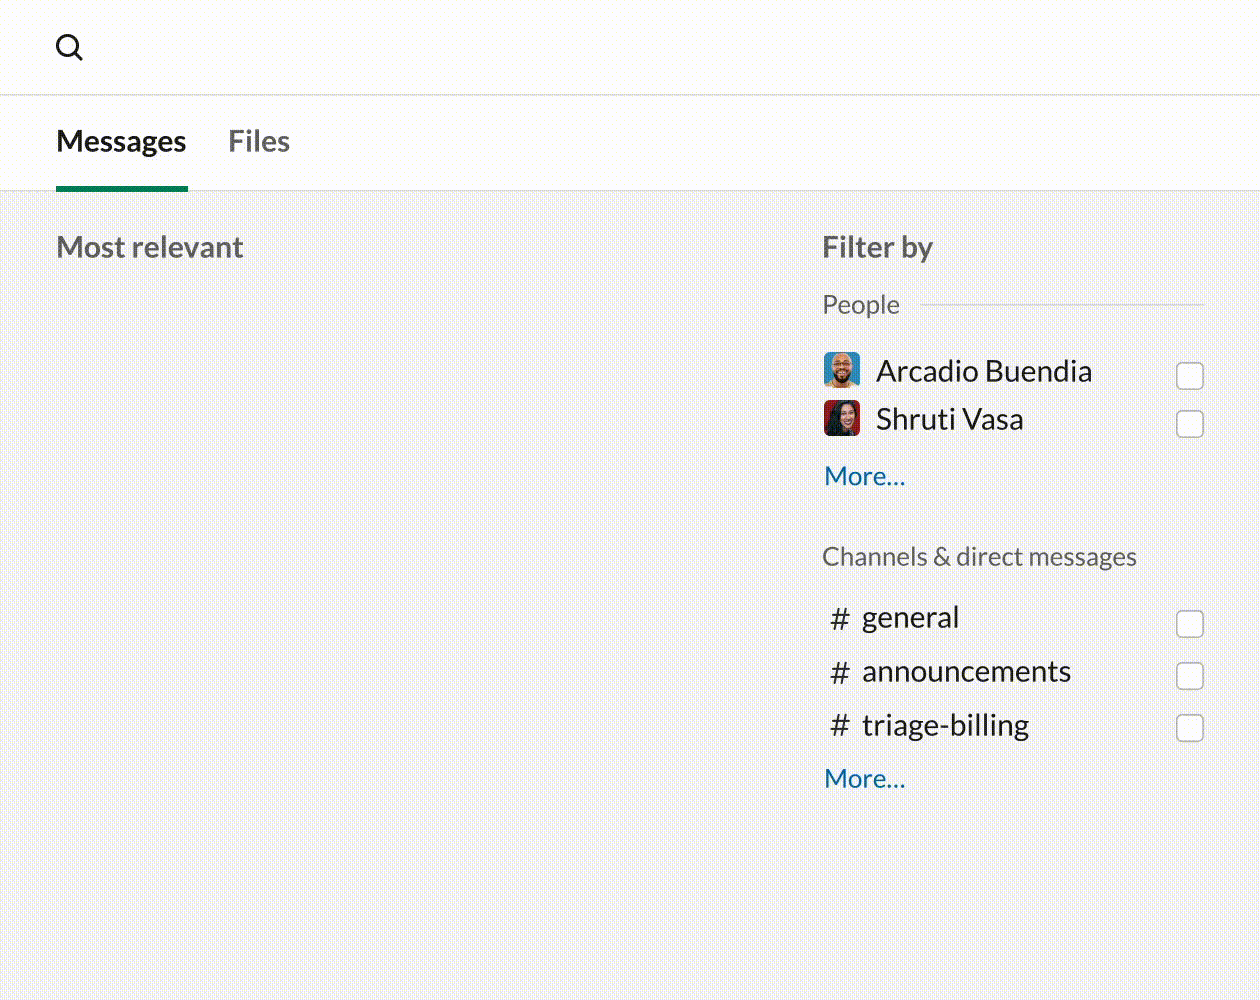Screen dimensions: 1260x1000
Task: Click the triage-billing channel name
Action: 945,726
